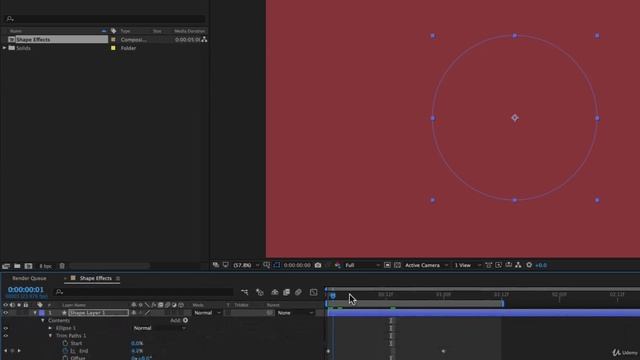This screenshot has height=360, width=640.
Task: Open the Full resolution dropdown
Action: tap(362, 265)
